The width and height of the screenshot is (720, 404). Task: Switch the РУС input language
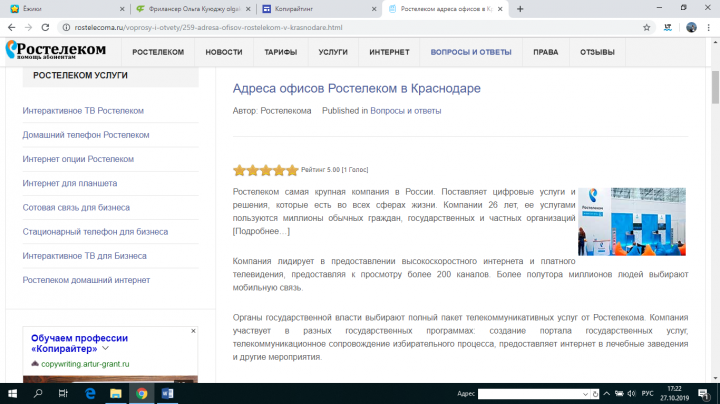click(647, 393)
